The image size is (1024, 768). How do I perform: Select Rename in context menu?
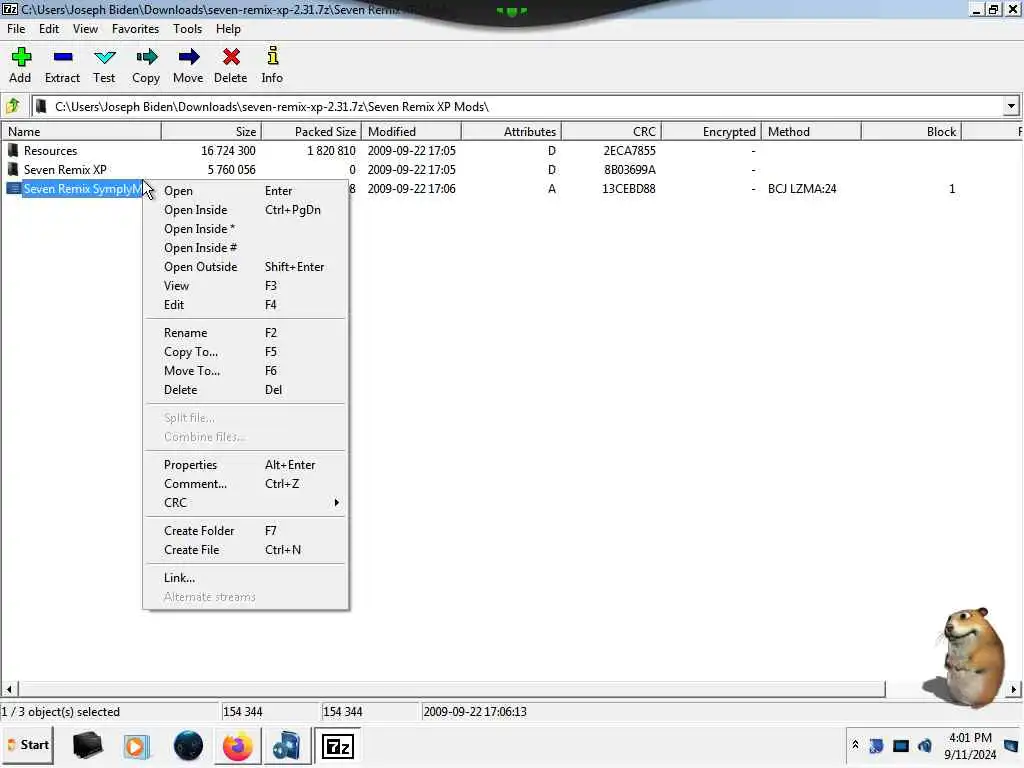click(246, 332)
